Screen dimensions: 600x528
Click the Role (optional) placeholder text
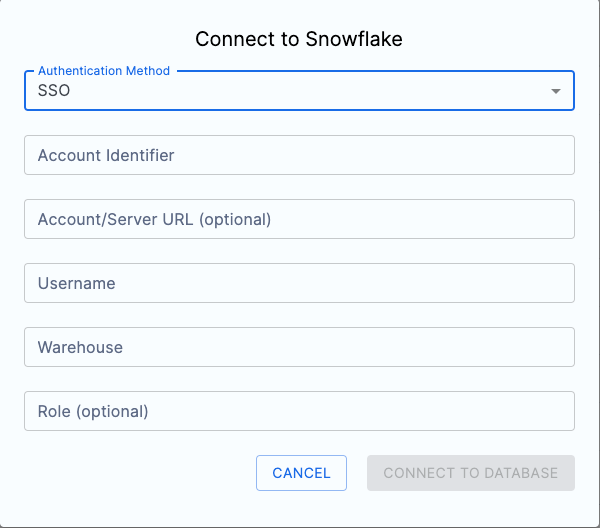(93, 411)
